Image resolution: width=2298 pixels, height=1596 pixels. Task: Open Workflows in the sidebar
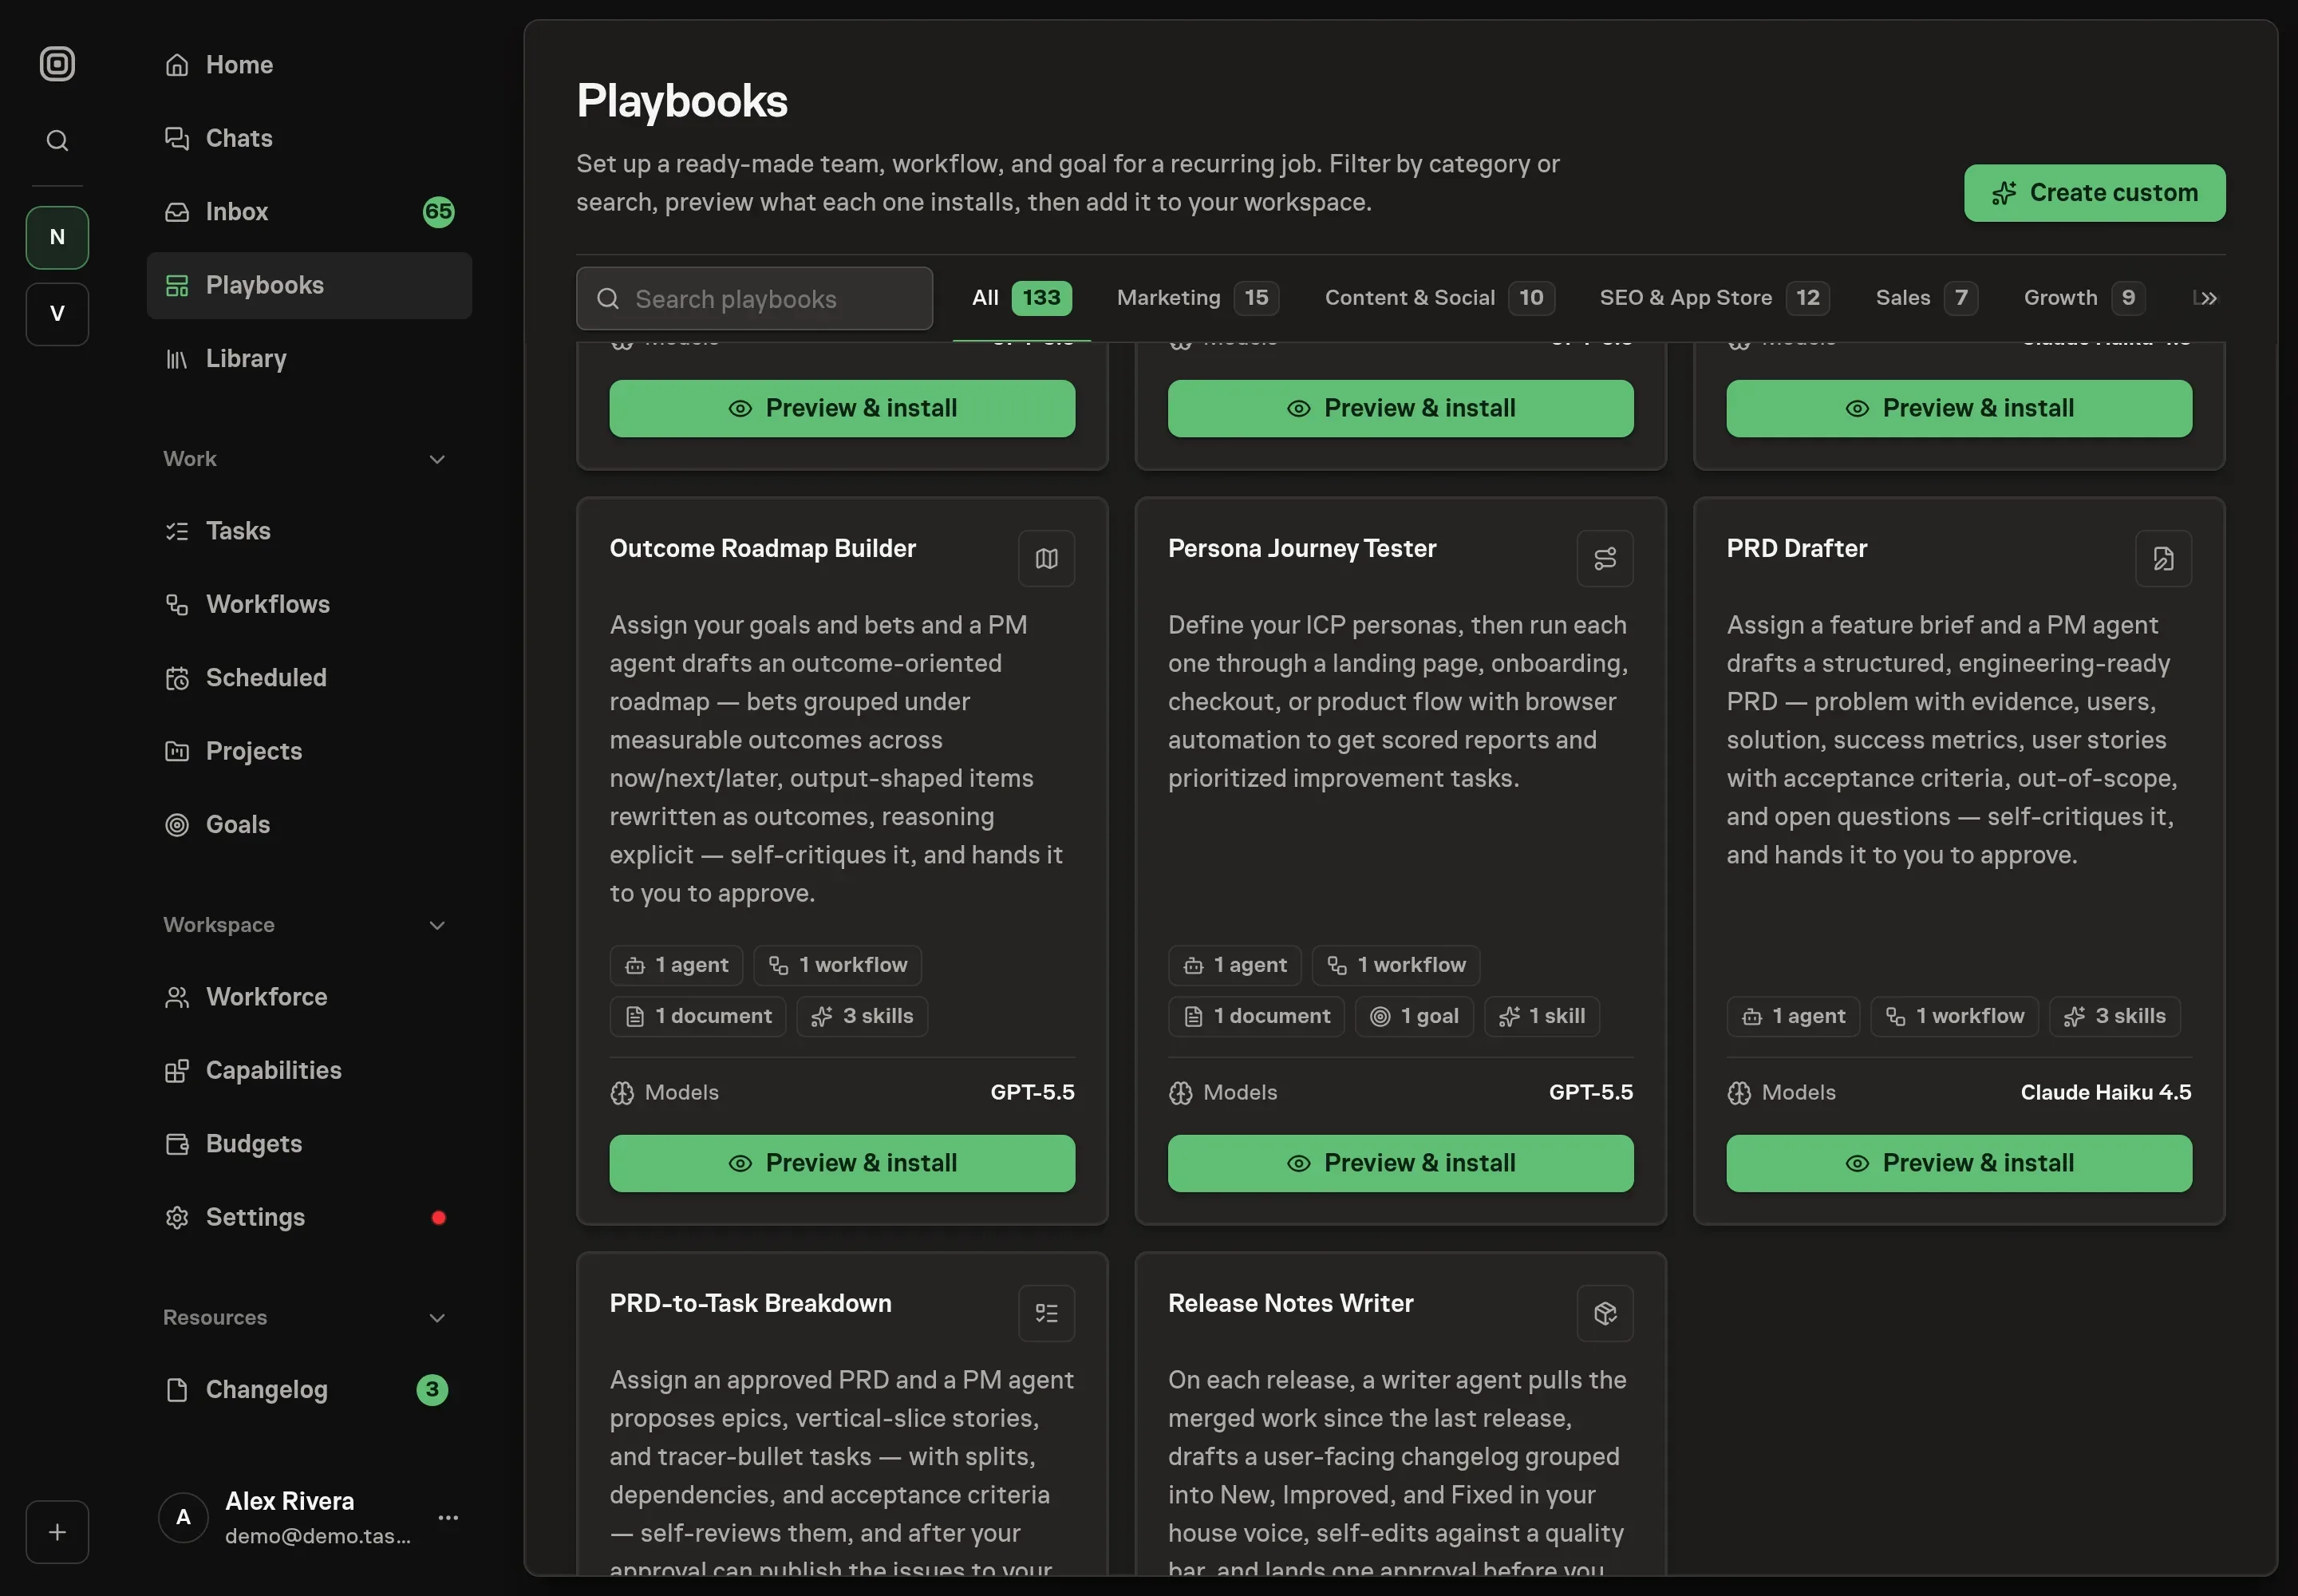point(309,604)
